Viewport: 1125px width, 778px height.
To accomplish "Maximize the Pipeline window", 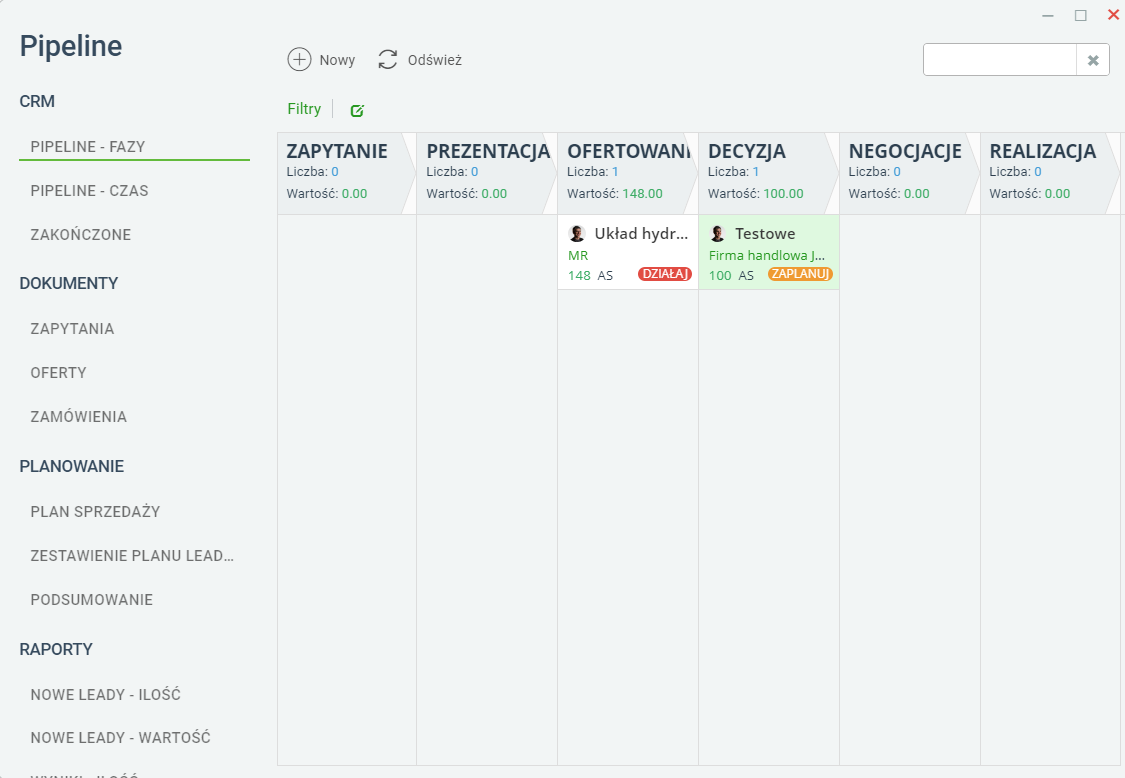I will (1081, 15).
